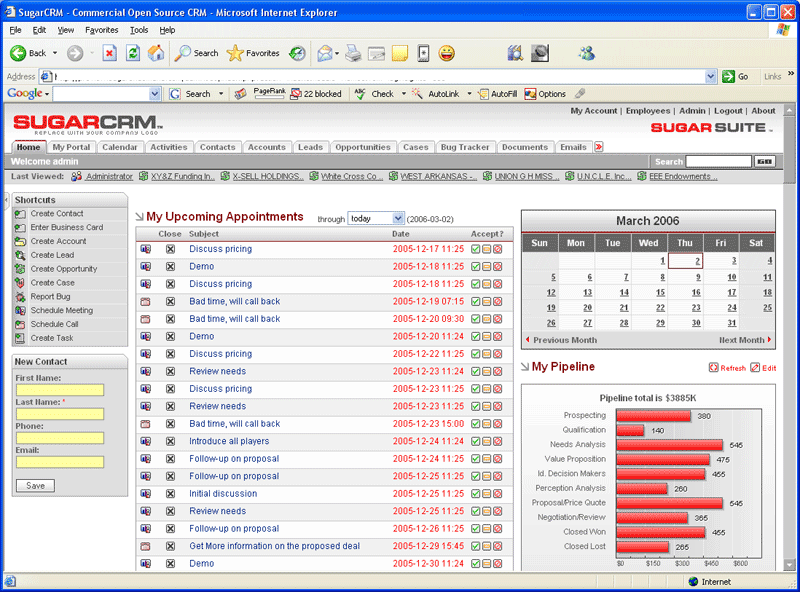This screenshot has width=800, height=592.
Task: Click the Last Name field in New Contact
Action: pyautogui.click(x=60, y=414)
